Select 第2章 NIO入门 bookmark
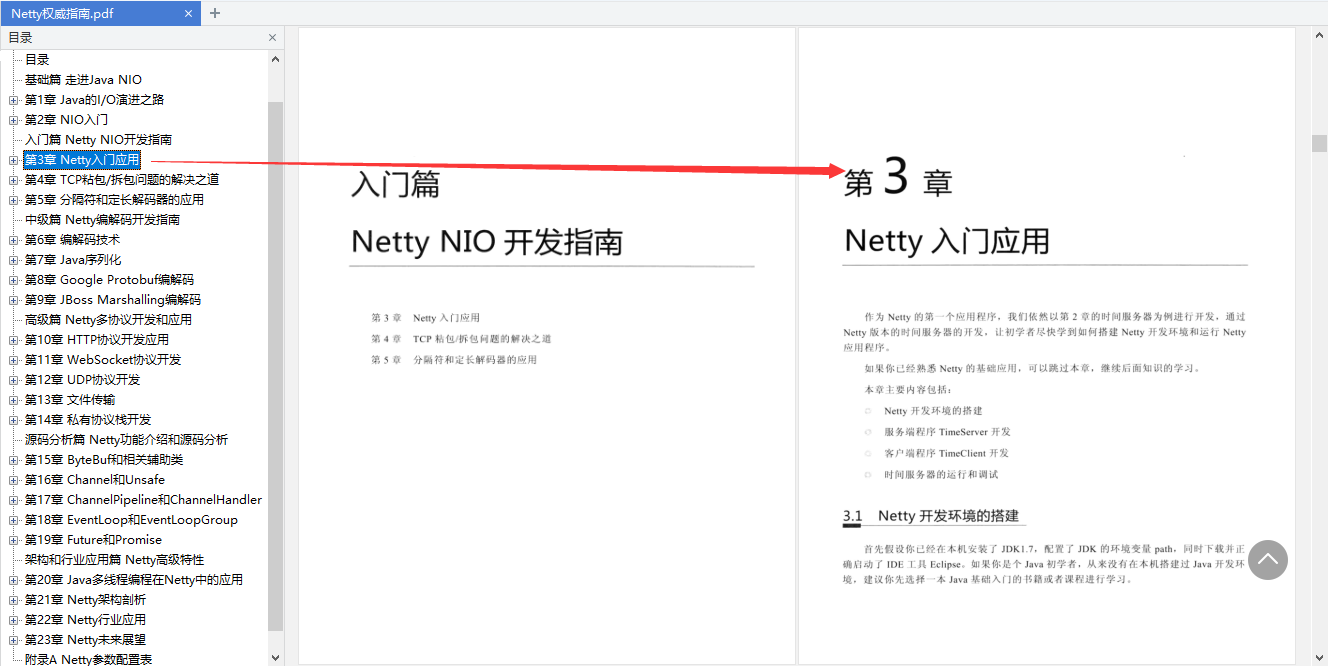1328x666 pixels. point(66,120)
